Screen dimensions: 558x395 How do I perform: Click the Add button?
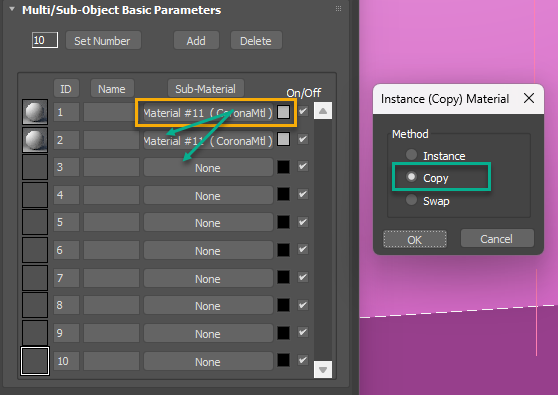coord(196,41)
